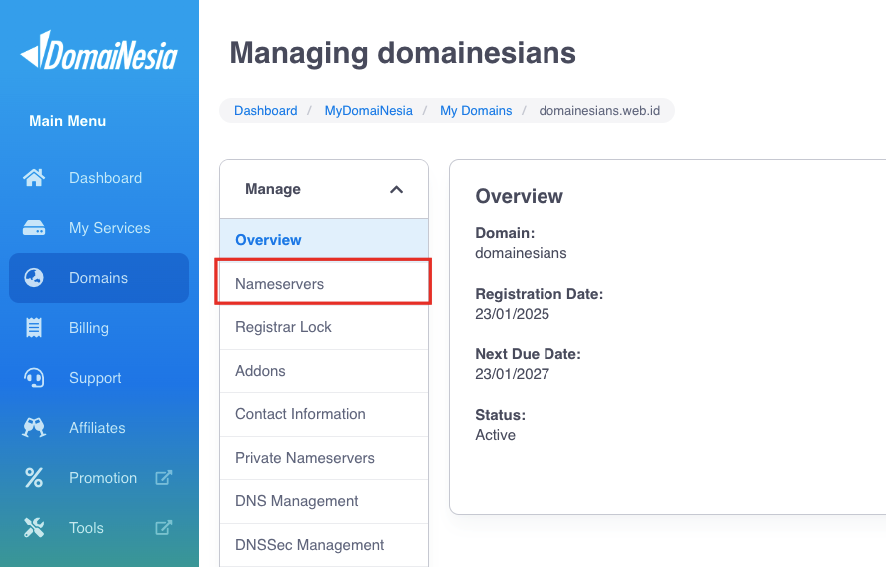Viewport: 886px width, 567px height.
Task: Click external link icon beside Promotion
Action: click(x=163, y=478)
